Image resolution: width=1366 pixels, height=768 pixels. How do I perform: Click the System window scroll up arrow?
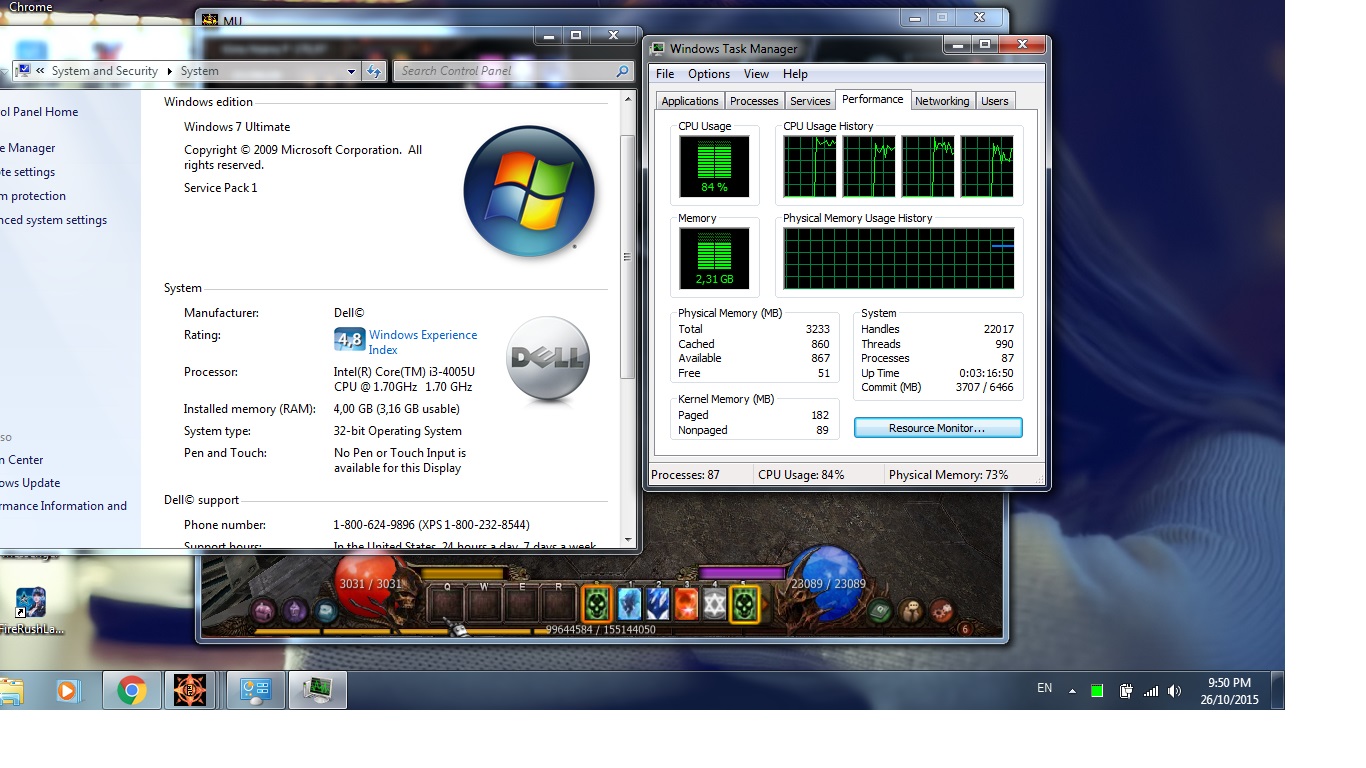pos(628,99)
